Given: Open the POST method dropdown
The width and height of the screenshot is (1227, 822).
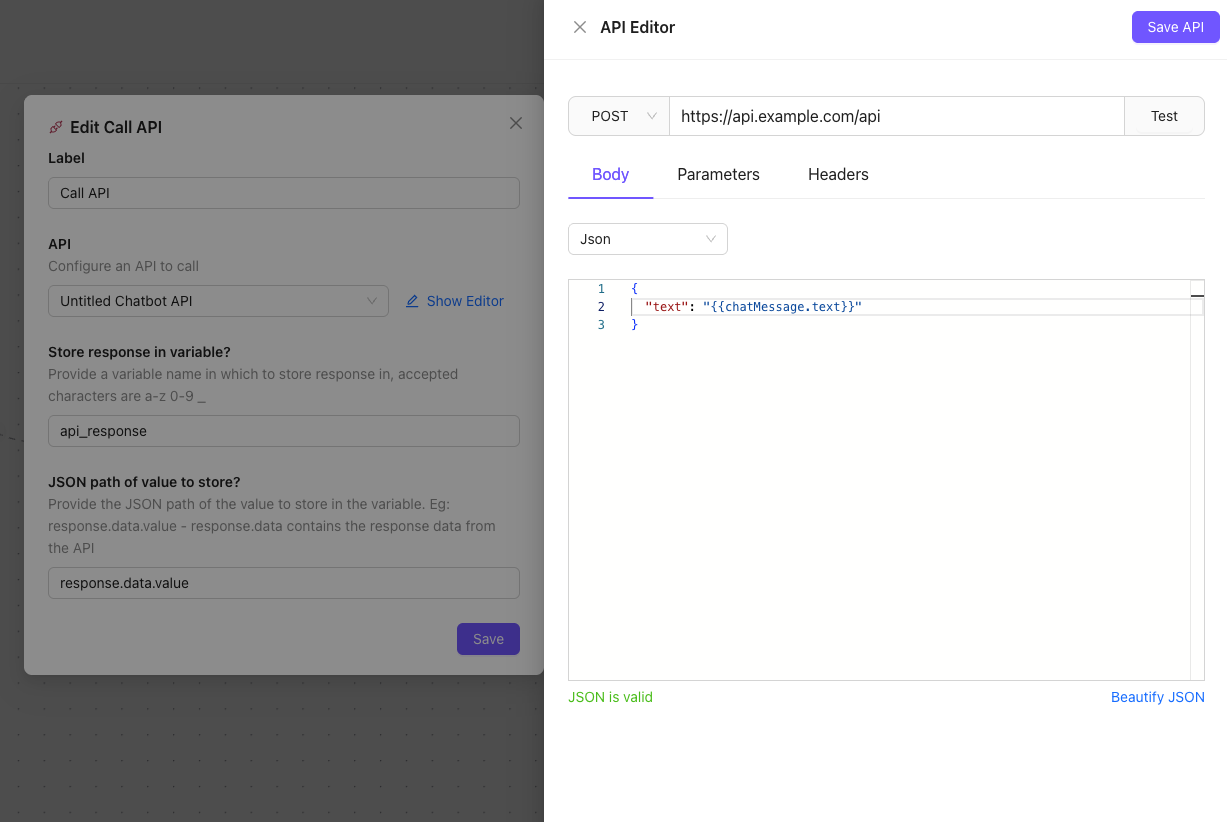Looking at the screenshot, I should [619, 116].
